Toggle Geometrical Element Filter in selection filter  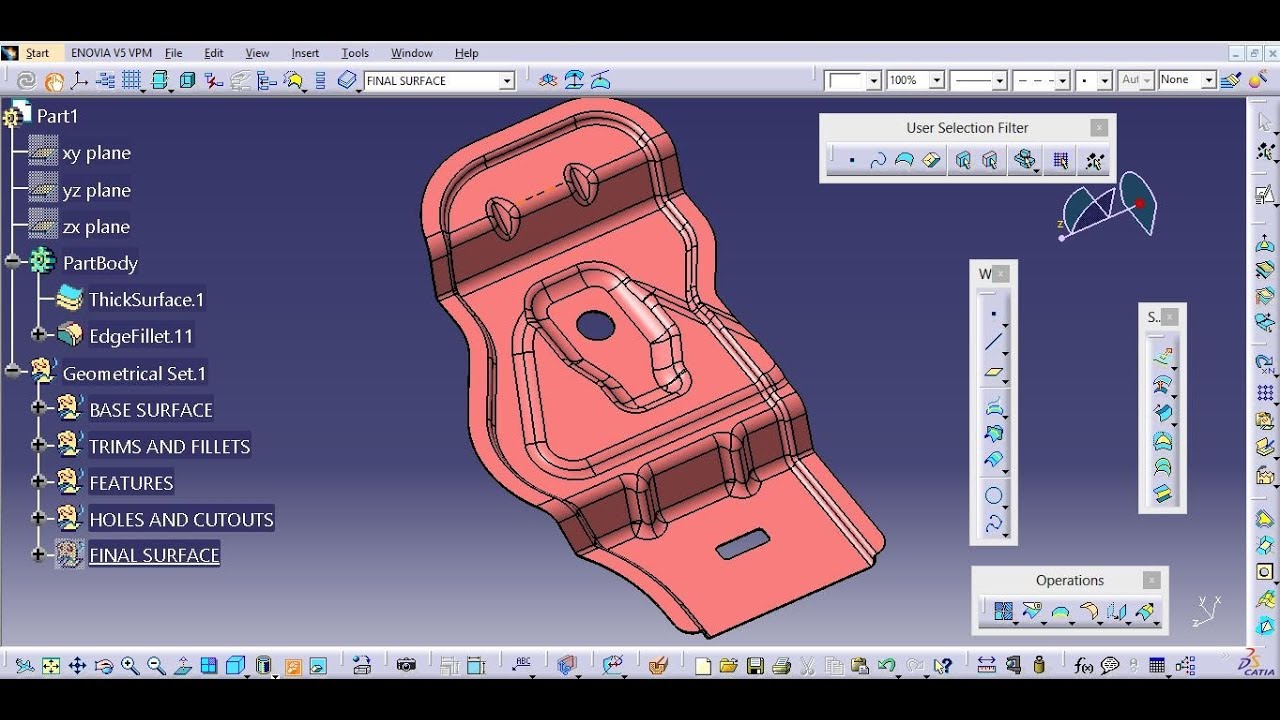[x=990, y=160]
